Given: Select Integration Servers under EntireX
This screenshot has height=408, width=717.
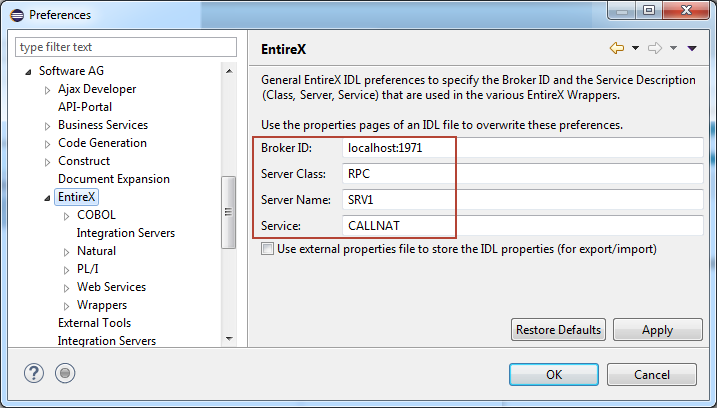Looking at the screenshot, I should pyautogui.click(x=126, y=233).
